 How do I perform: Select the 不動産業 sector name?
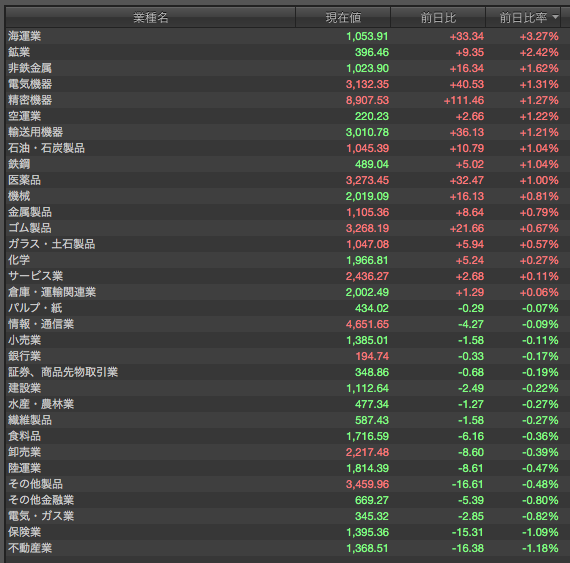pyautogui.click(x=30, y=548)
